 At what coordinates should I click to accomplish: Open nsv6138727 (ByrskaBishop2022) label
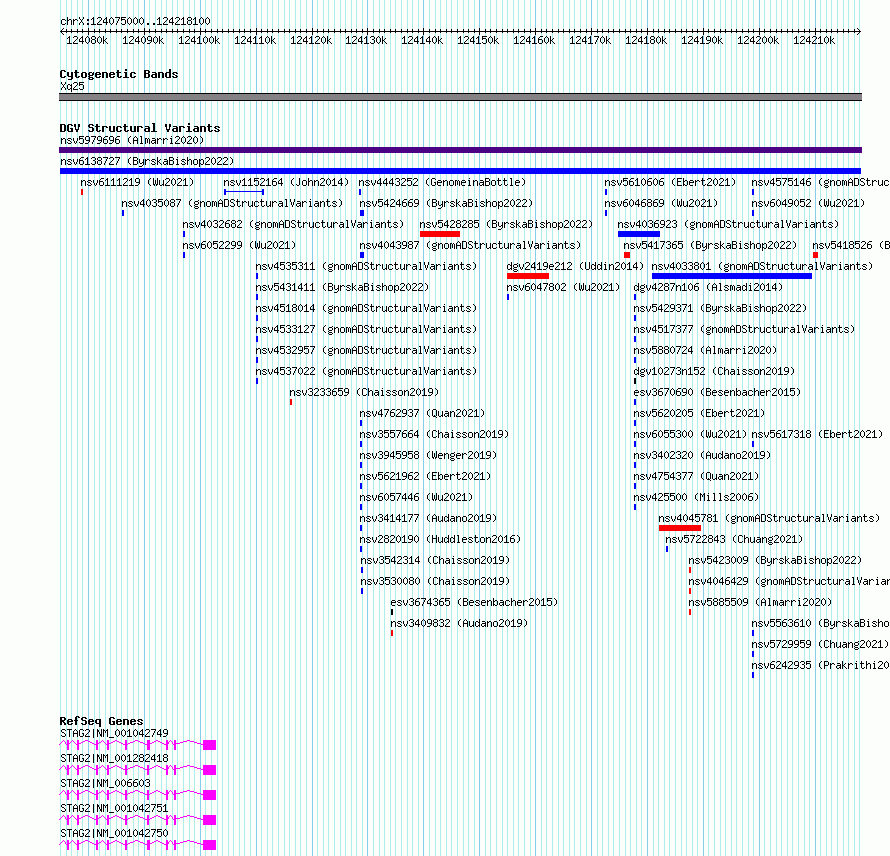[147, 161]
